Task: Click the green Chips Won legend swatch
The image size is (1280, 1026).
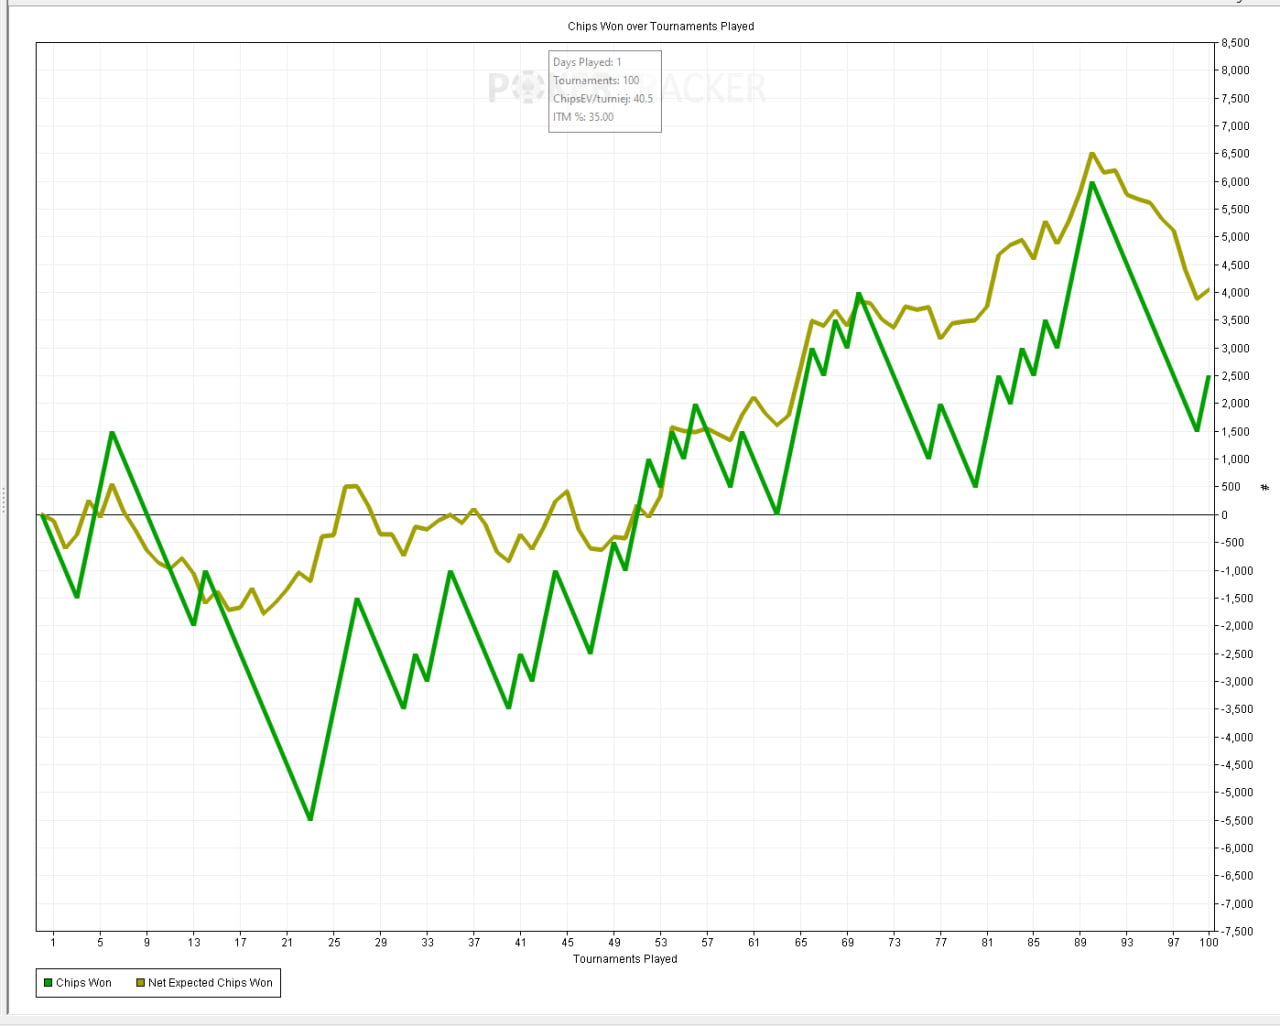Action: [47, 983]
